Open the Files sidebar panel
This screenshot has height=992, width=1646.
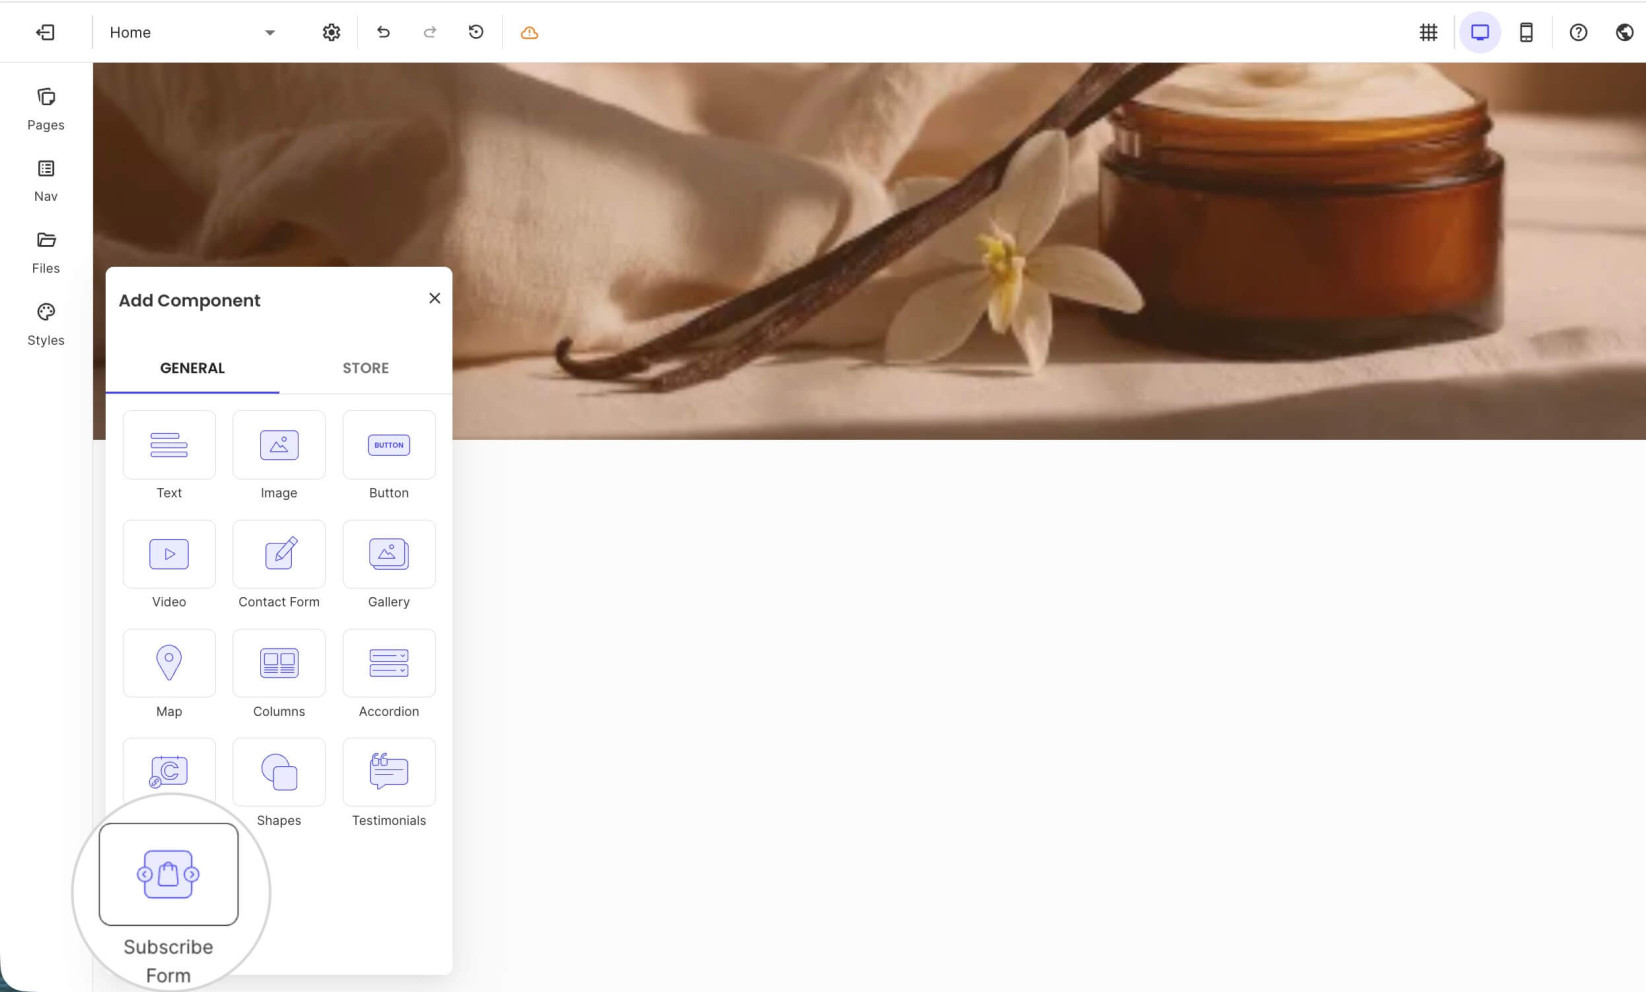click(x=46, y=253)
